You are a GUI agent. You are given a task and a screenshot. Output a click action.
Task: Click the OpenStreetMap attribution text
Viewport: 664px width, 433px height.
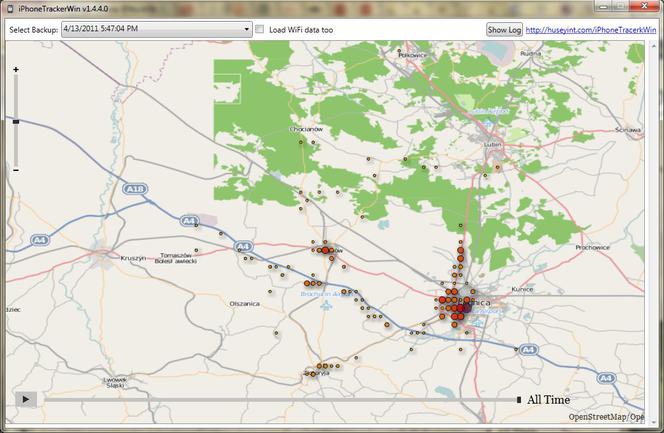click(x=606, y=417)
